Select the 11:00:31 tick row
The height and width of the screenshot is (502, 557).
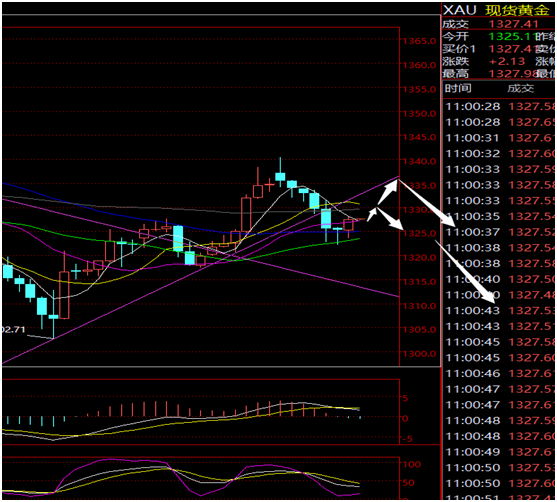click(500, 138)
